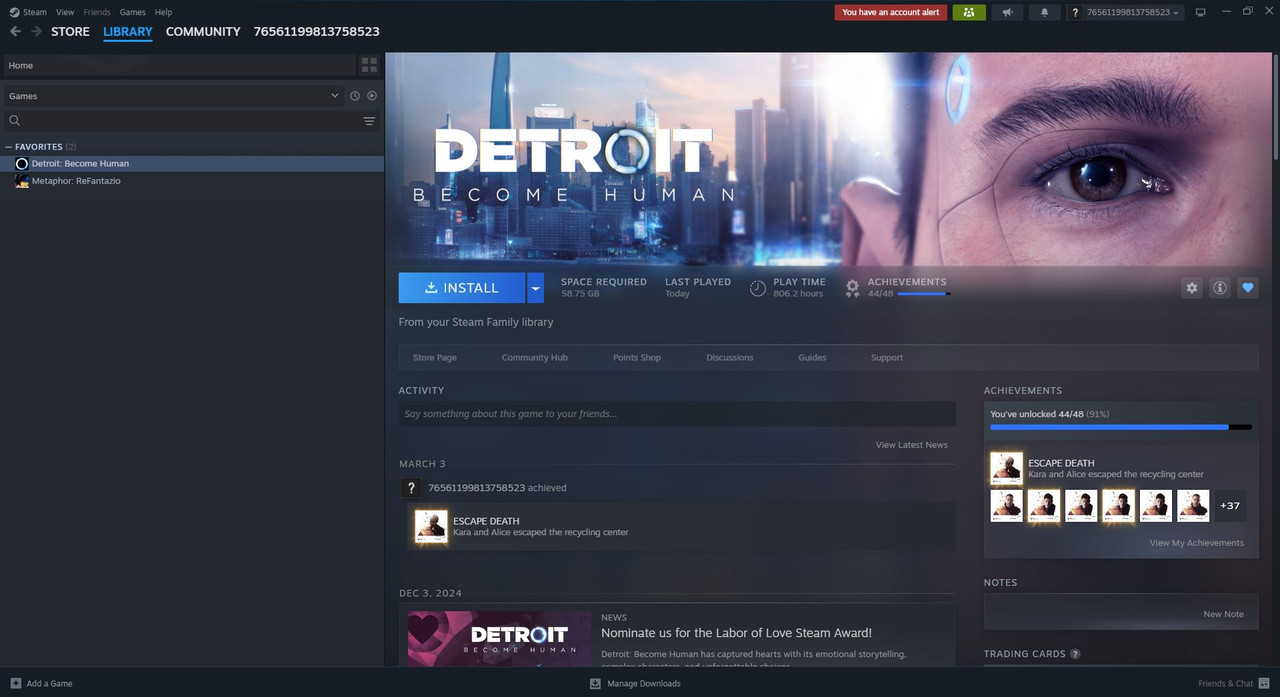Click the green Steam Family icon
The height and width of the screenshot is (697, 1280).
click(x=969, y=12)
